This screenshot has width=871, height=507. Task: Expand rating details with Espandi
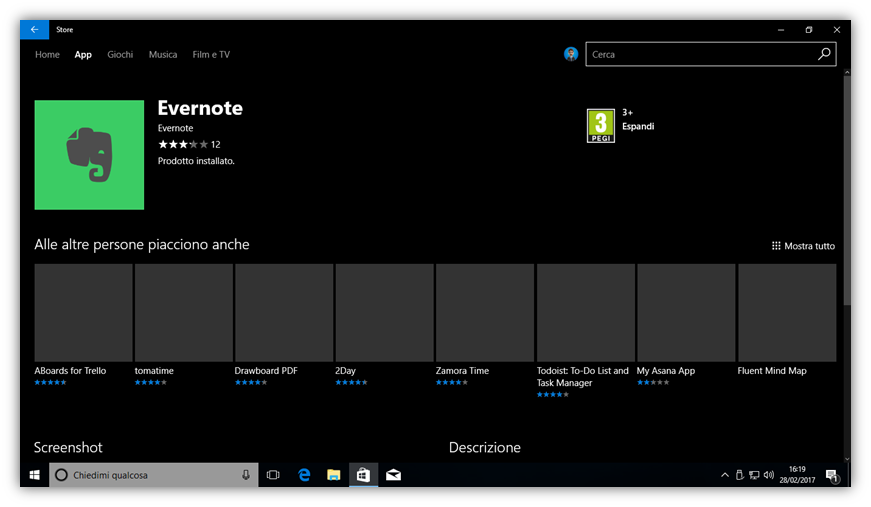point(638,127)
